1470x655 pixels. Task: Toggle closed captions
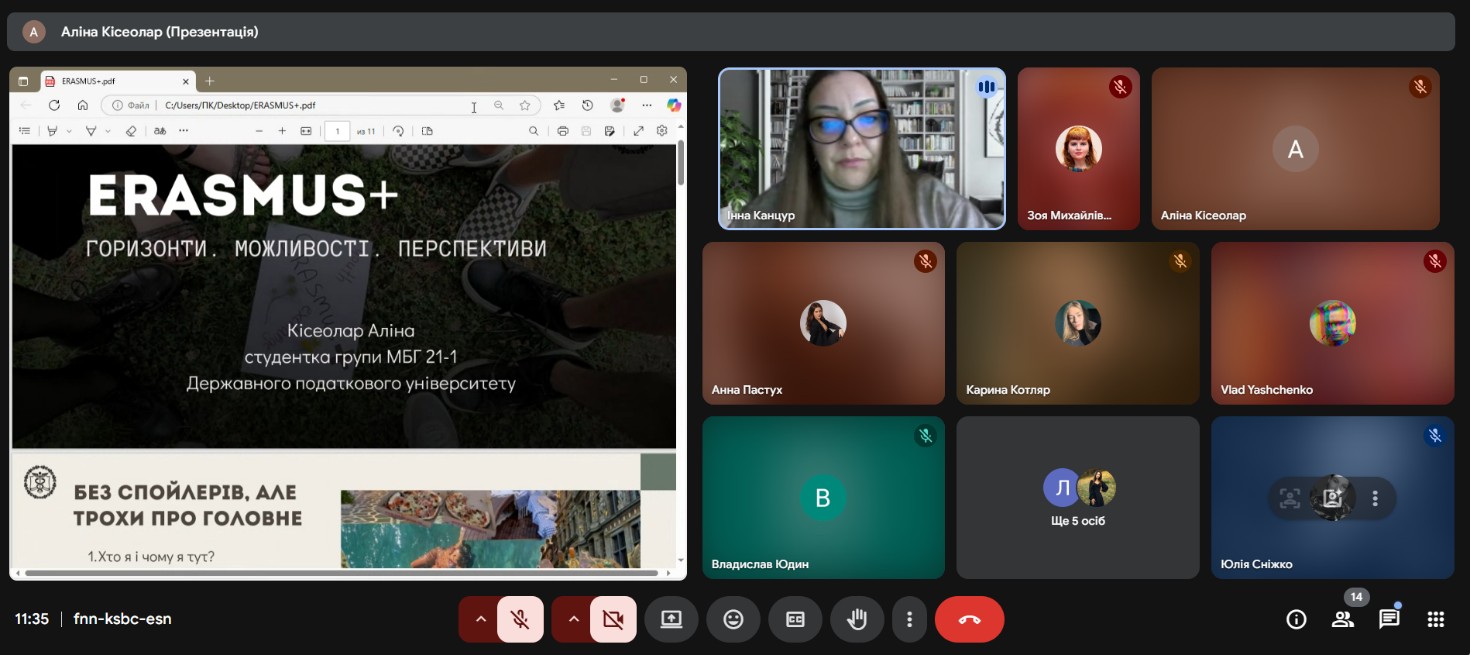tap(795, 619)
